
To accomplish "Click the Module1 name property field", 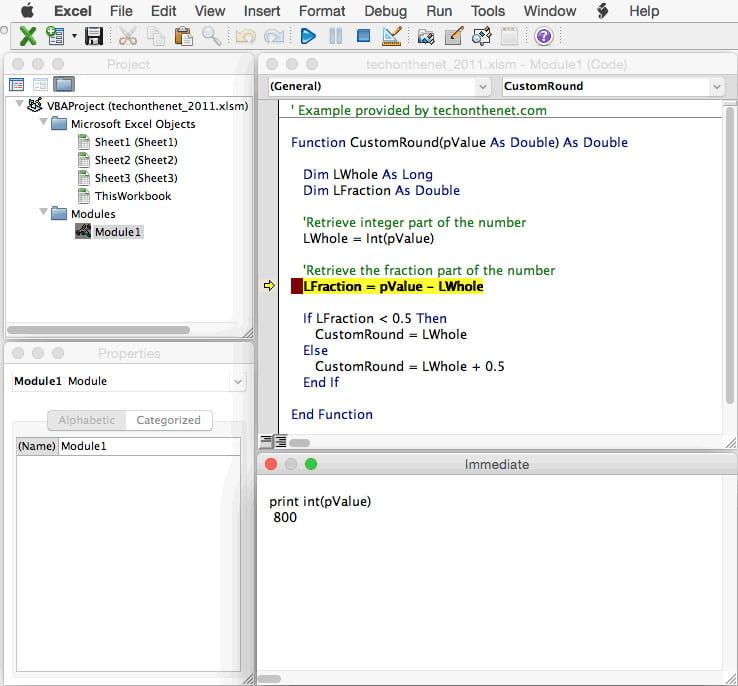I will point(149,446).
